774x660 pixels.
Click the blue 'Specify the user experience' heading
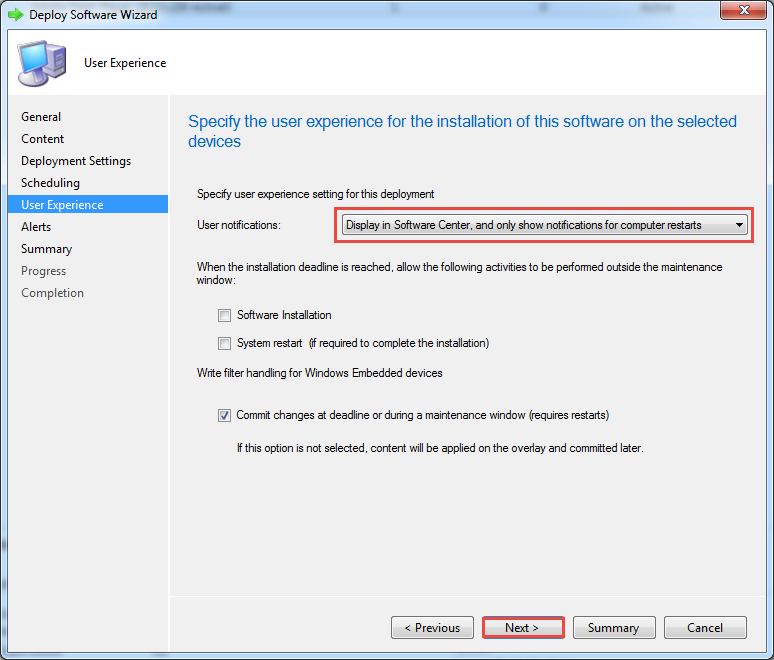pos(462,131)
